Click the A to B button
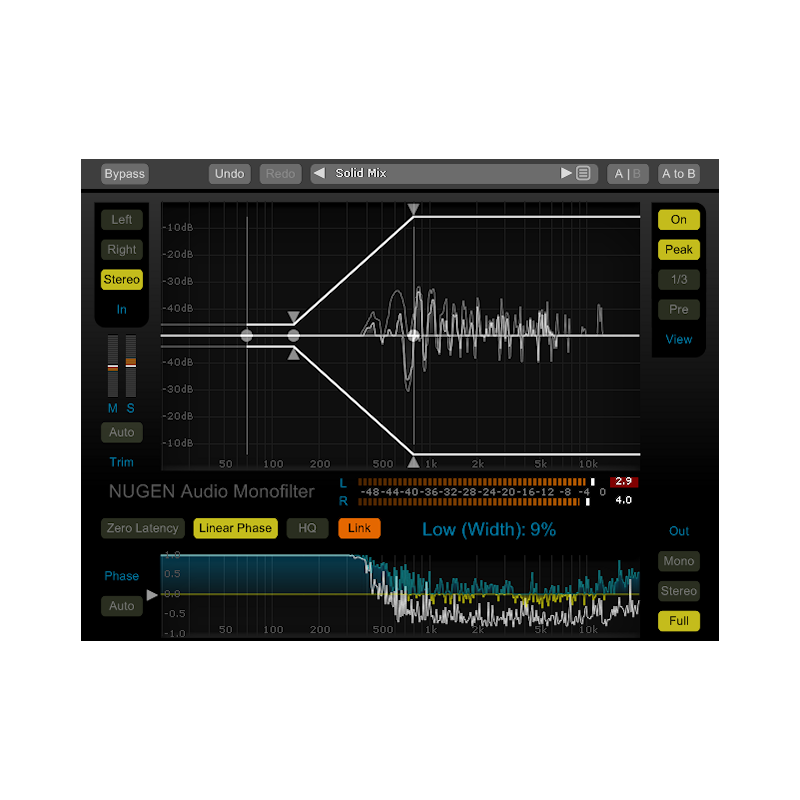The image size is (800, 800). coord(679,173)
